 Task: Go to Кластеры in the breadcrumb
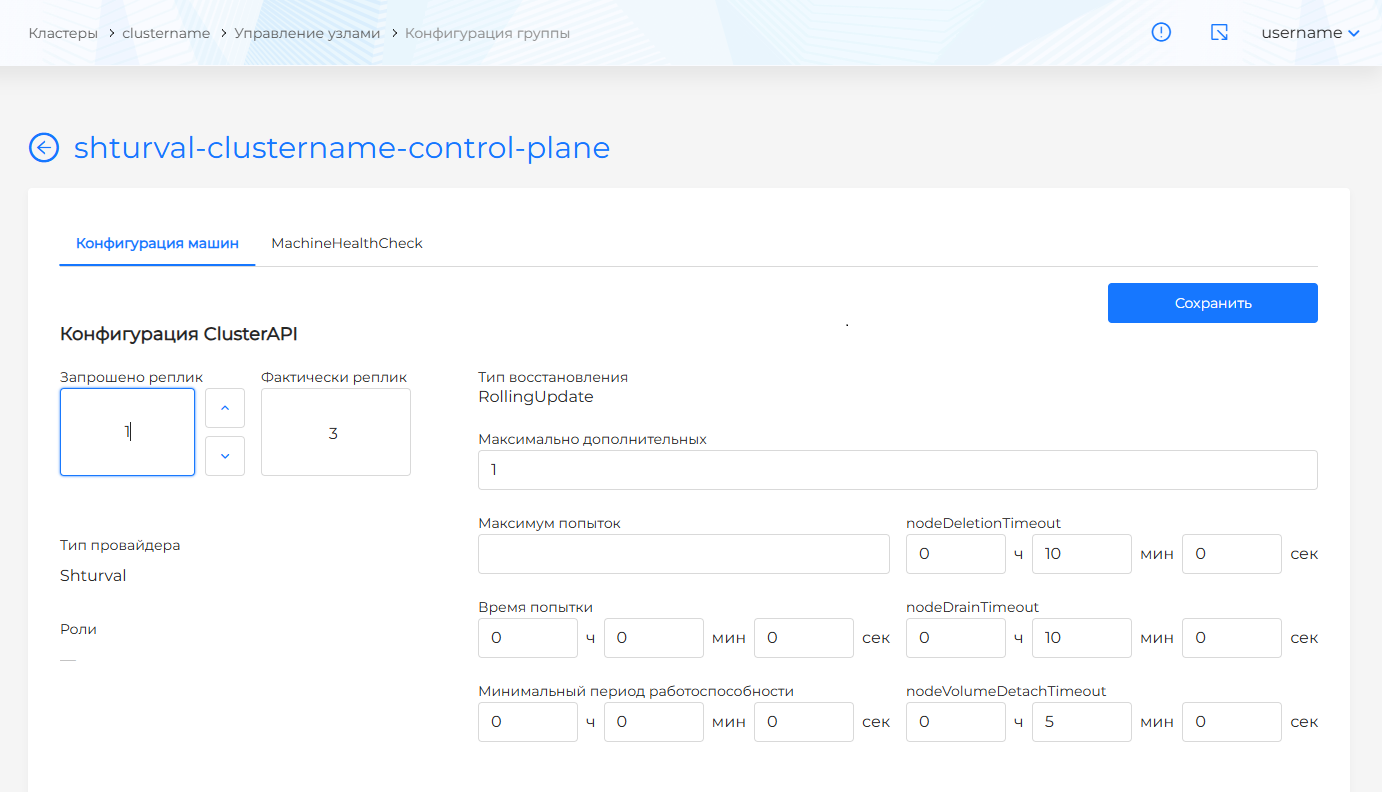point(63,33)
